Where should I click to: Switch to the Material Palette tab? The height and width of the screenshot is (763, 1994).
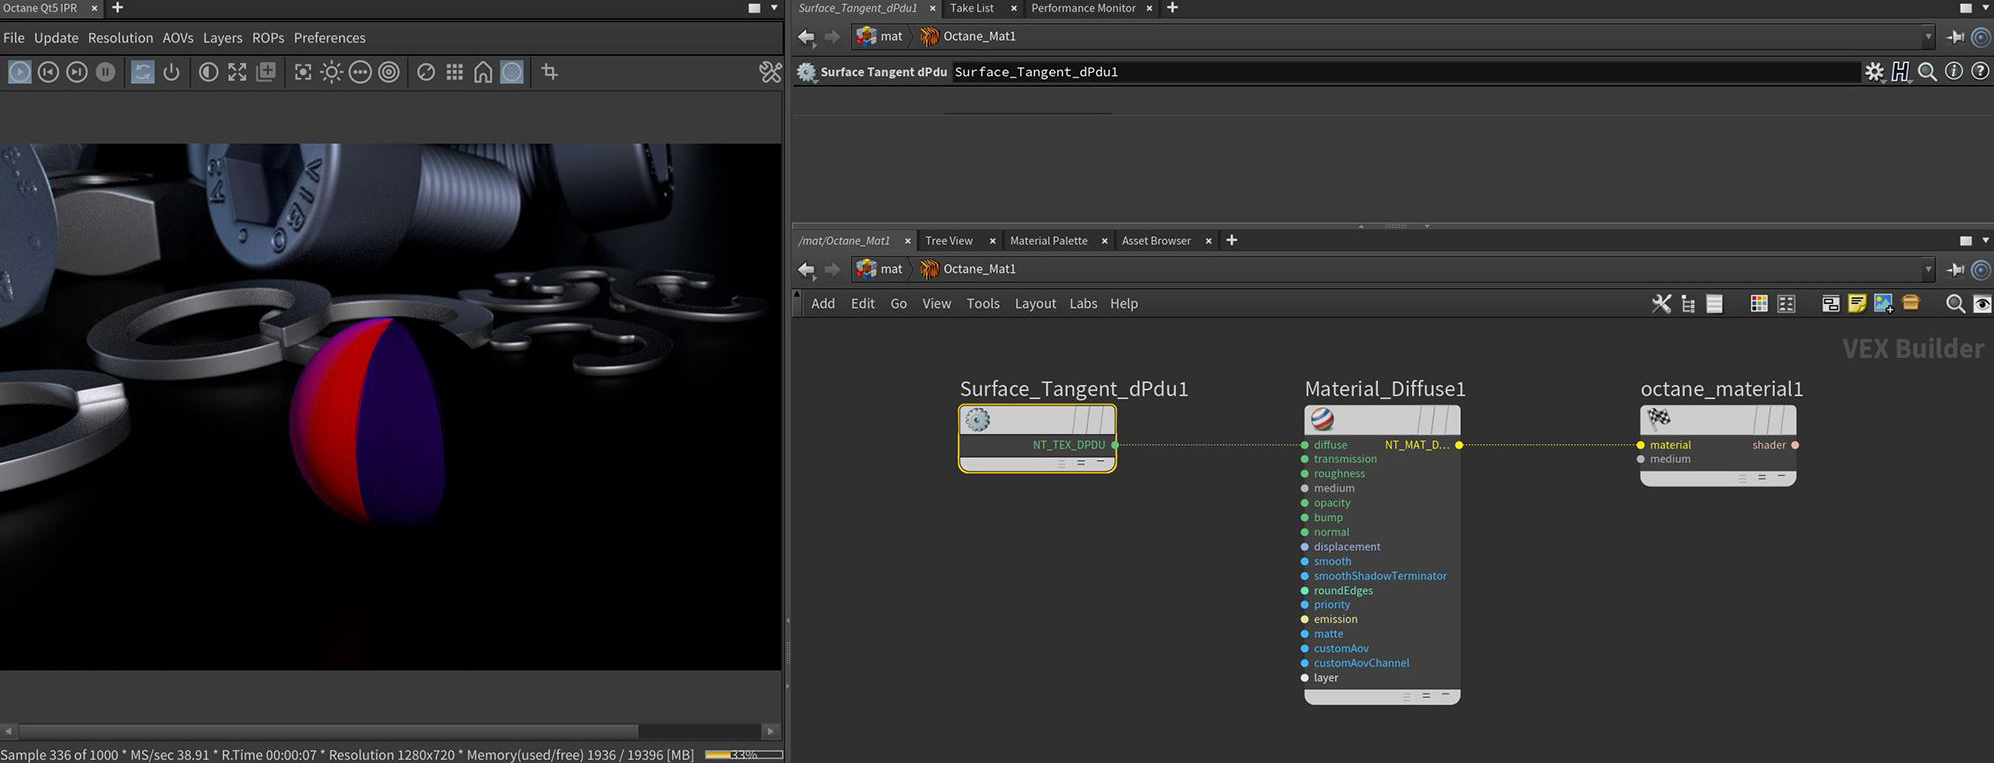click(1048, 241)
